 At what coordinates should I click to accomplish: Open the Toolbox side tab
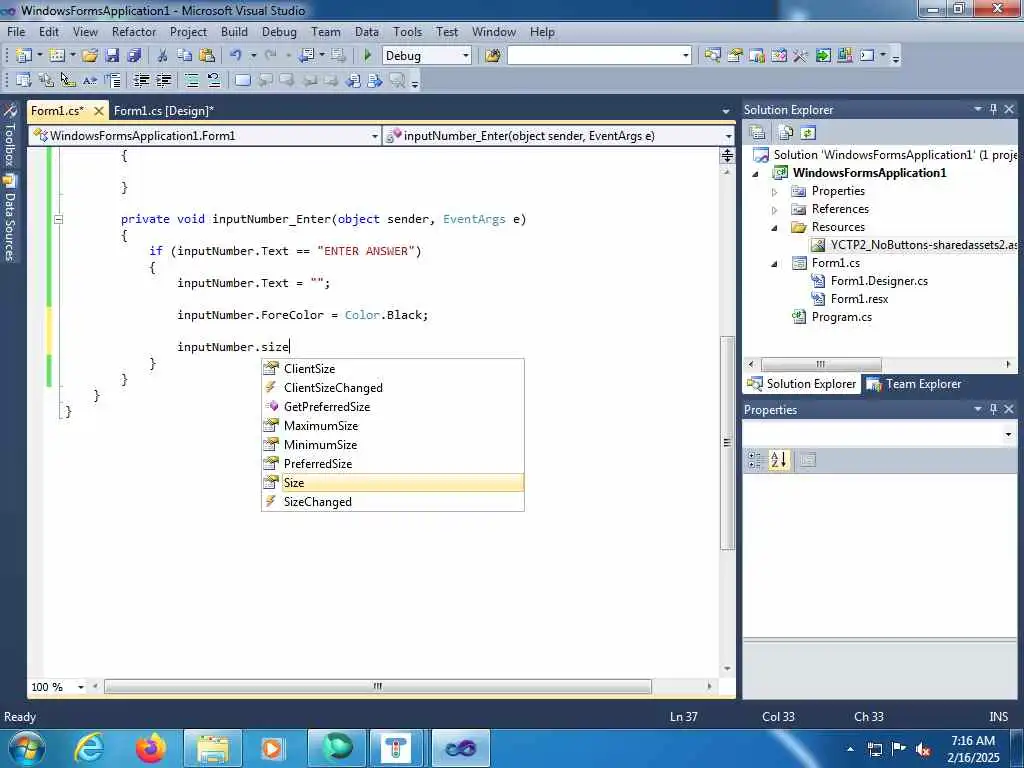tap(9, 135)
